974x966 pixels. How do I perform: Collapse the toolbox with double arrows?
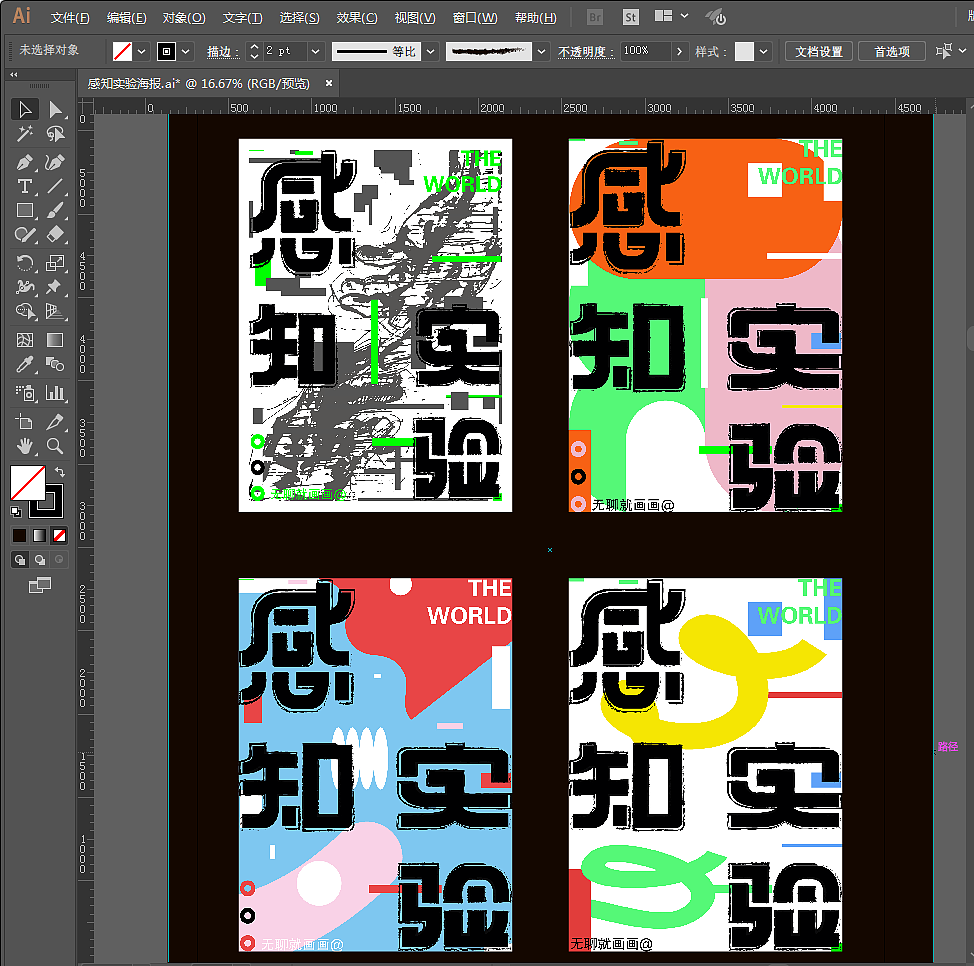click(x=14, y=75)
